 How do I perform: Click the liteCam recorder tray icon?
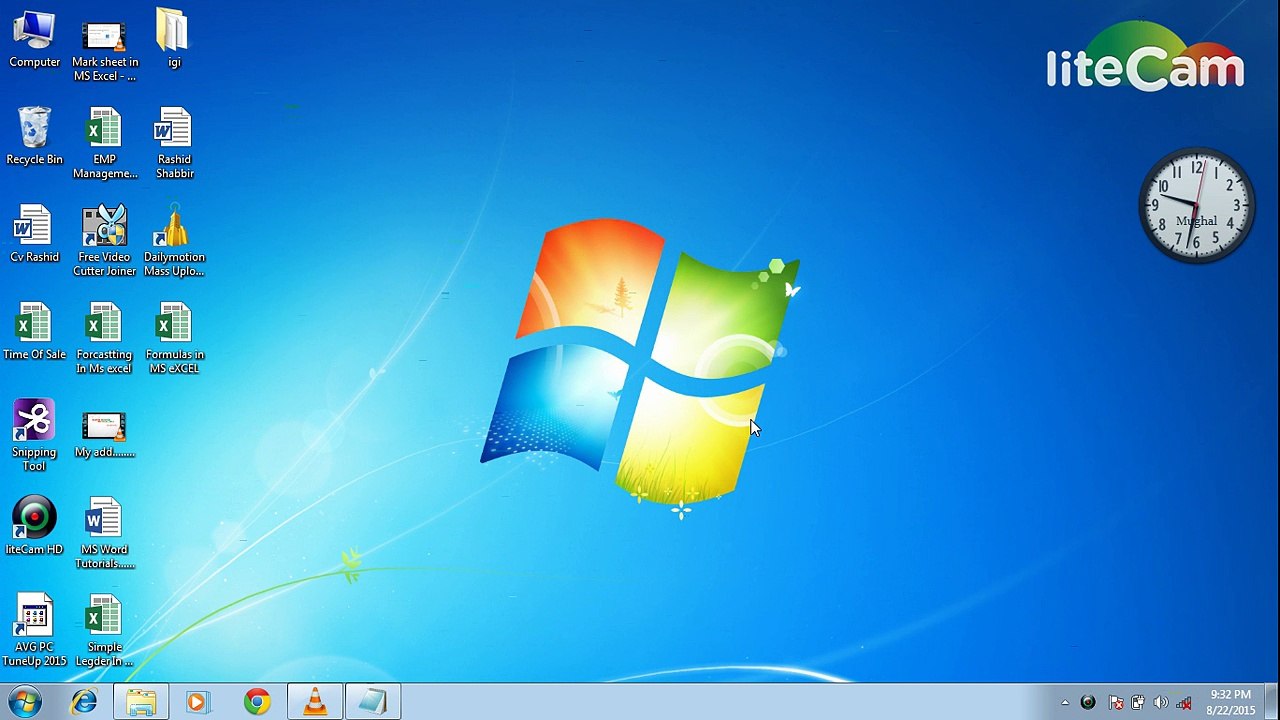click(1088, 703)
